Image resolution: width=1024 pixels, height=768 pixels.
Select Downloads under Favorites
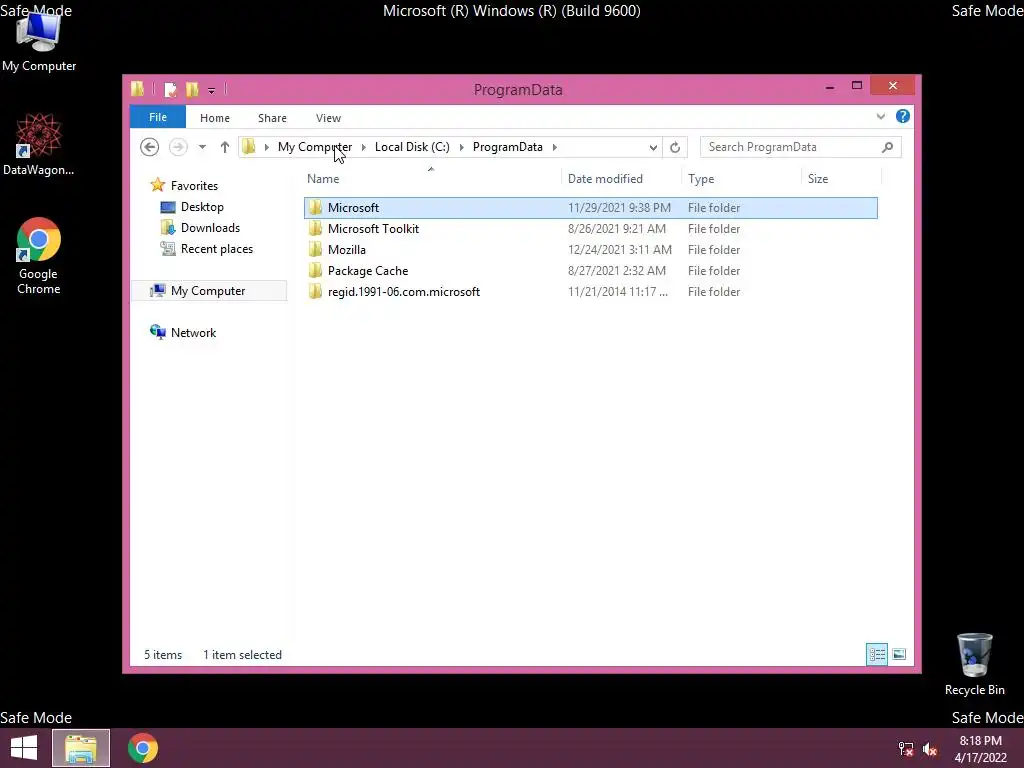pos(210,228)
